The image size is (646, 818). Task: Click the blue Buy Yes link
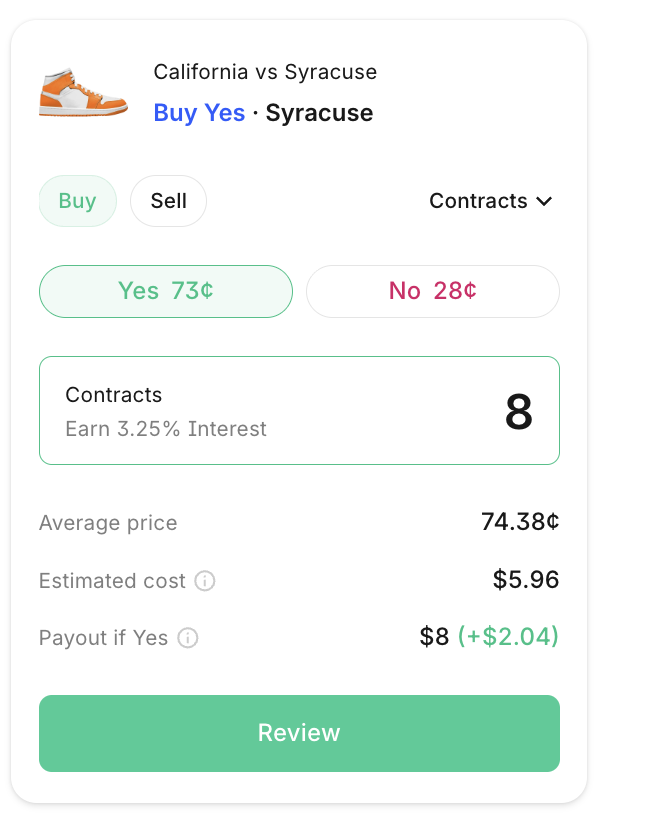click(199, 113)
